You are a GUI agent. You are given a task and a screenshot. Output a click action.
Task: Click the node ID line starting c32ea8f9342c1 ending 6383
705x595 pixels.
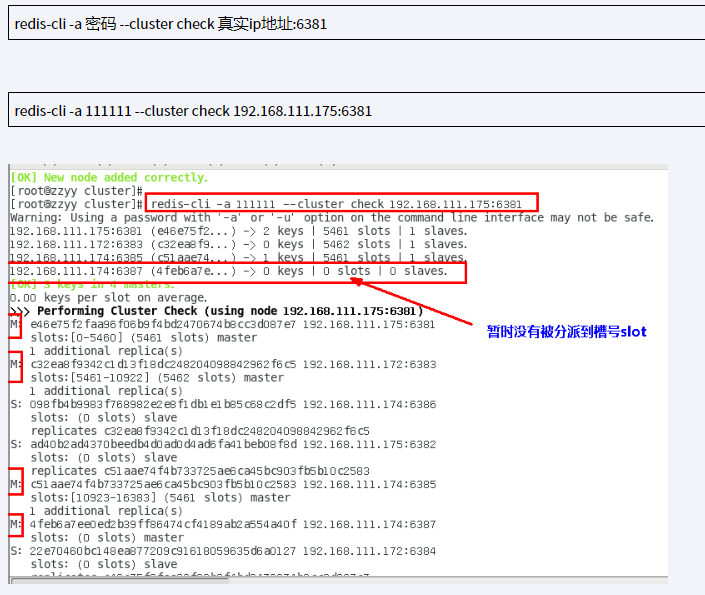pos(223,364)
